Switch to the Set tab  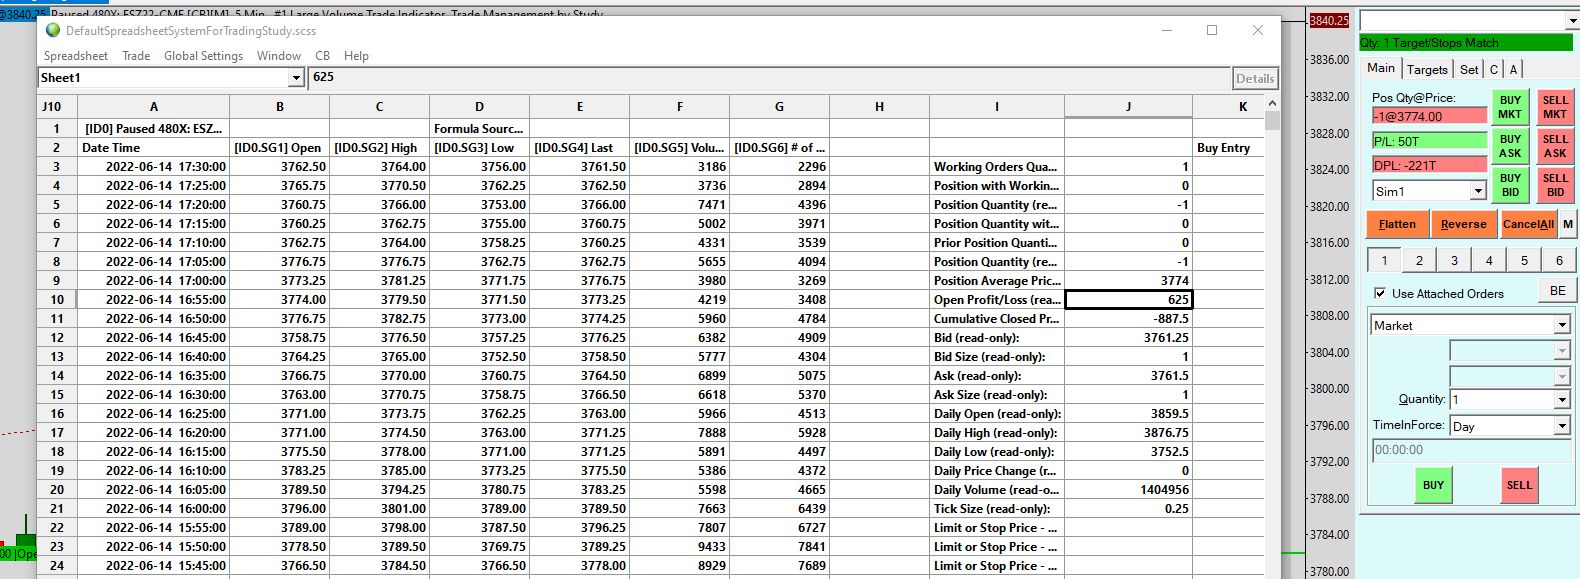pyautogui.click(x=1468, y=69)
